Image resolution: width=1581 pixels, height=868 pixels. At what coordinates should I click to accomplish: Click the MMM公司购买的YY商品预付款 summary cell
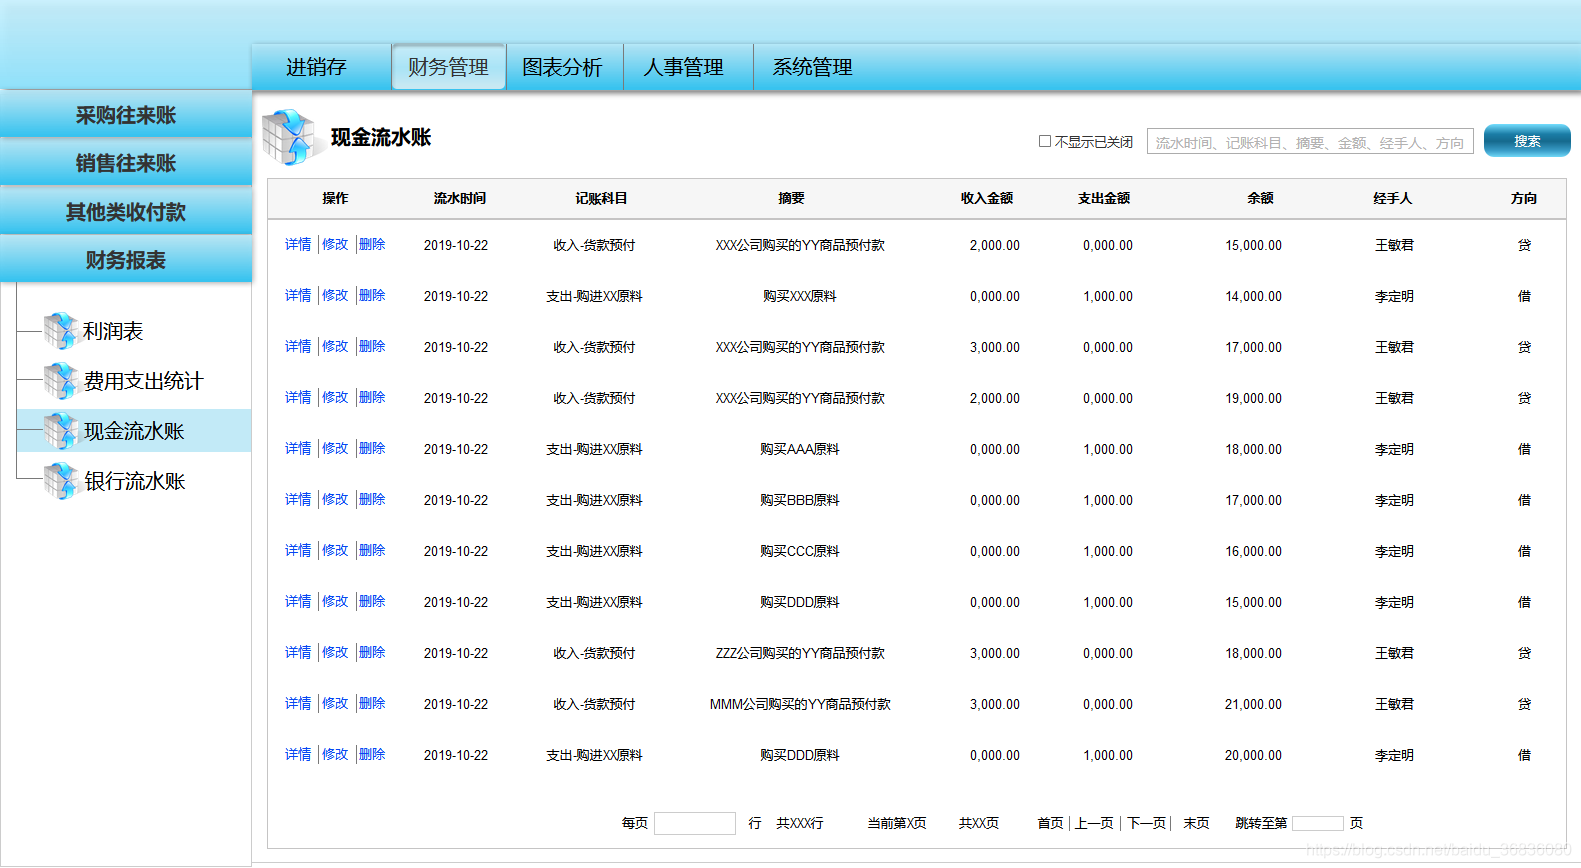pos(800,704)
